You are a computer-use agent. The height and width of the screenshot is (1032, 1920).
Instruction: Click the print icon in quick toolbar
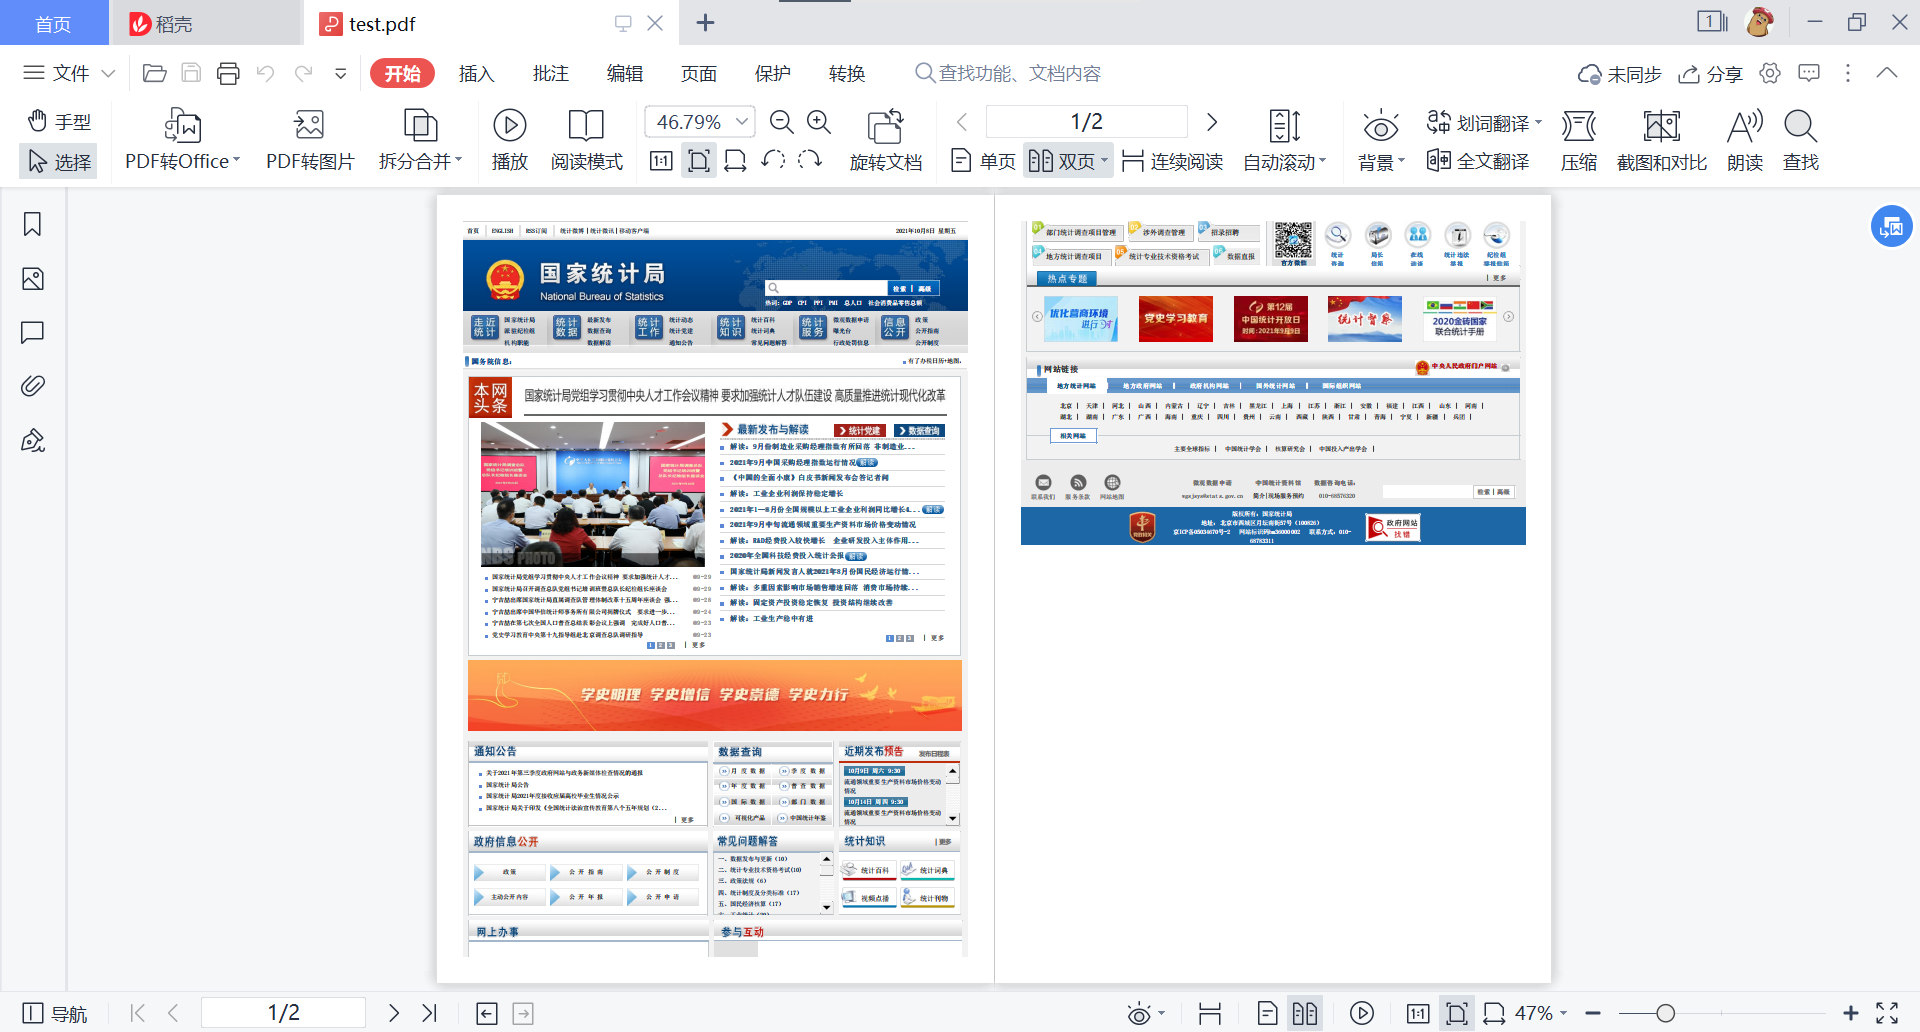228,73
